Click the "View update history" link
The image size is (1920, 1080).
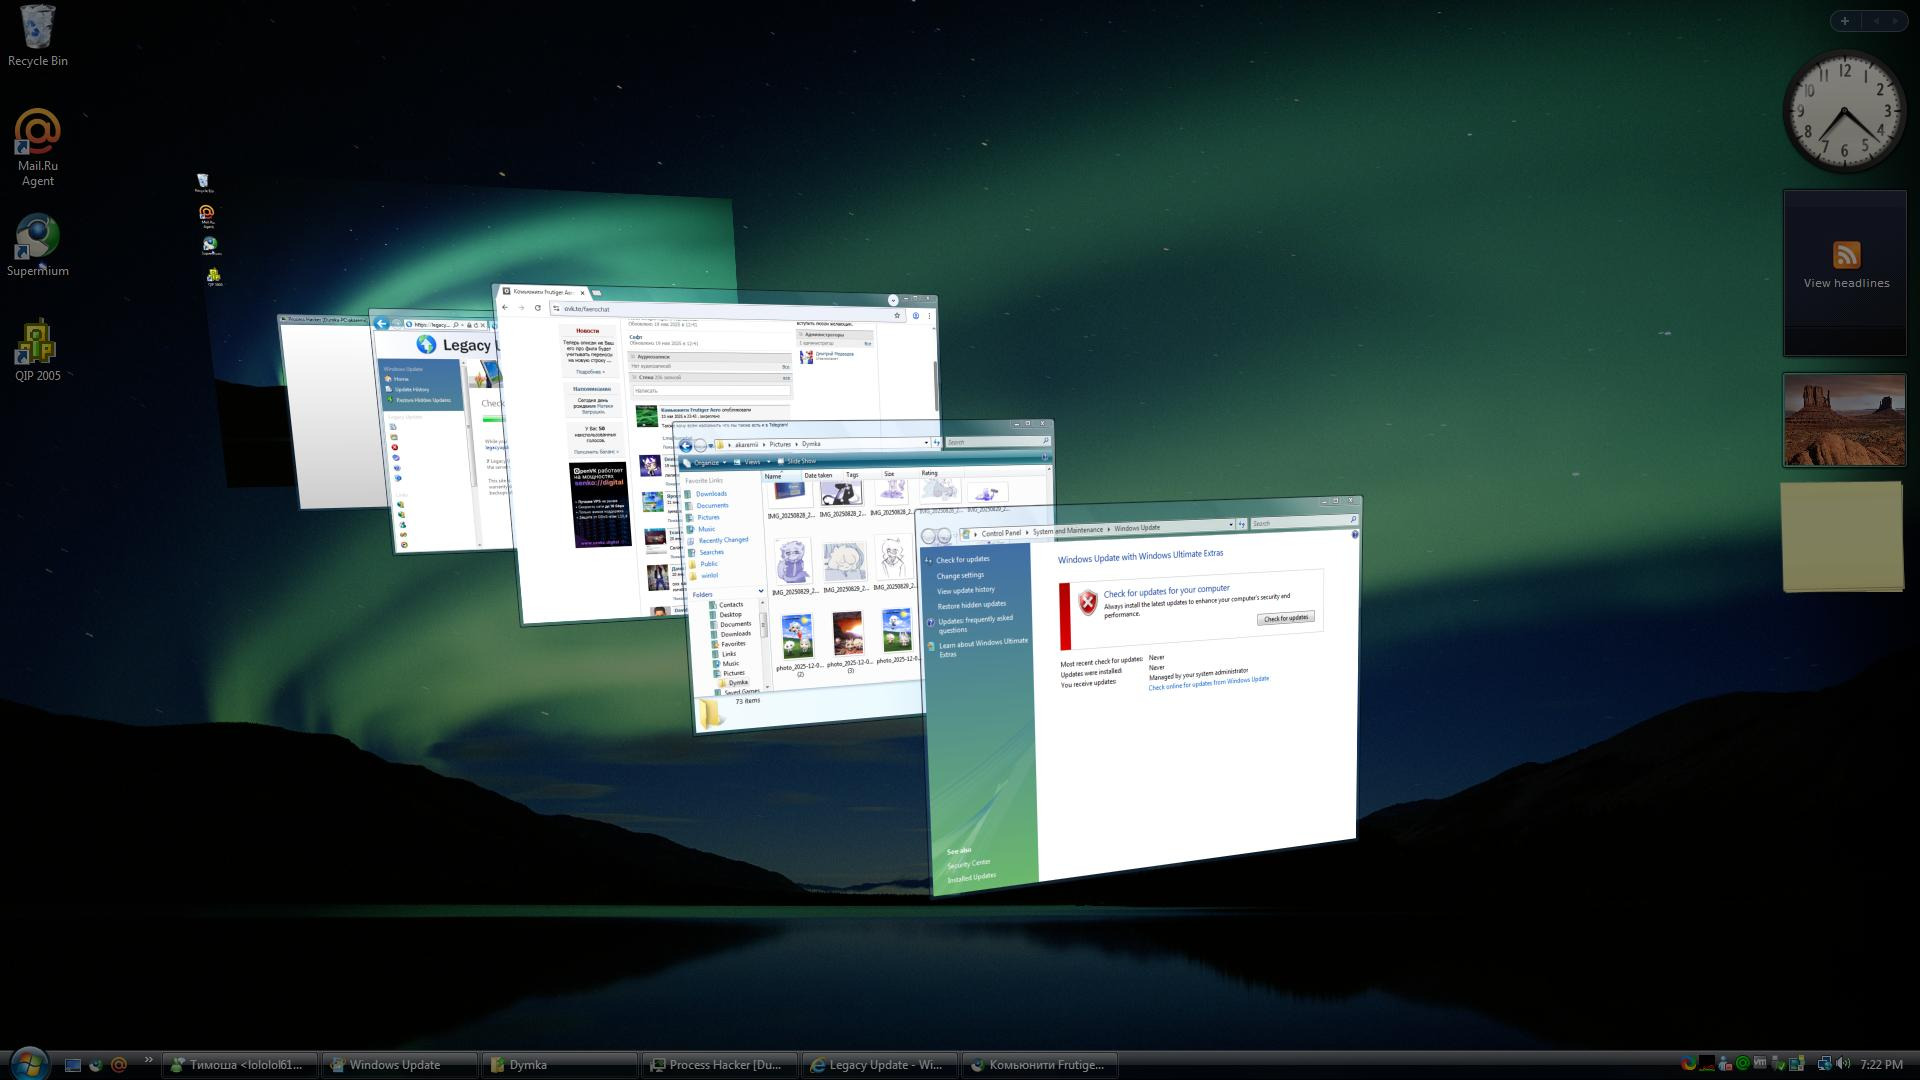pyautogui.click(x=965, y=590)
